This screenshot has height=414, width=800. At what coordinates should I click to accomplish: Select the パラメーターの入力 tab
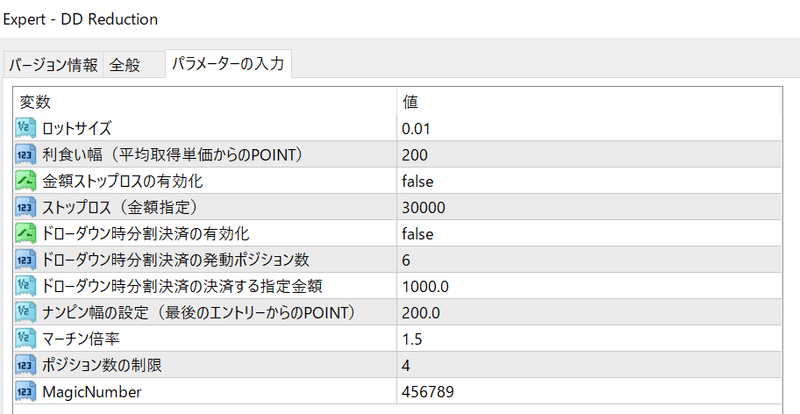(228, 64)
